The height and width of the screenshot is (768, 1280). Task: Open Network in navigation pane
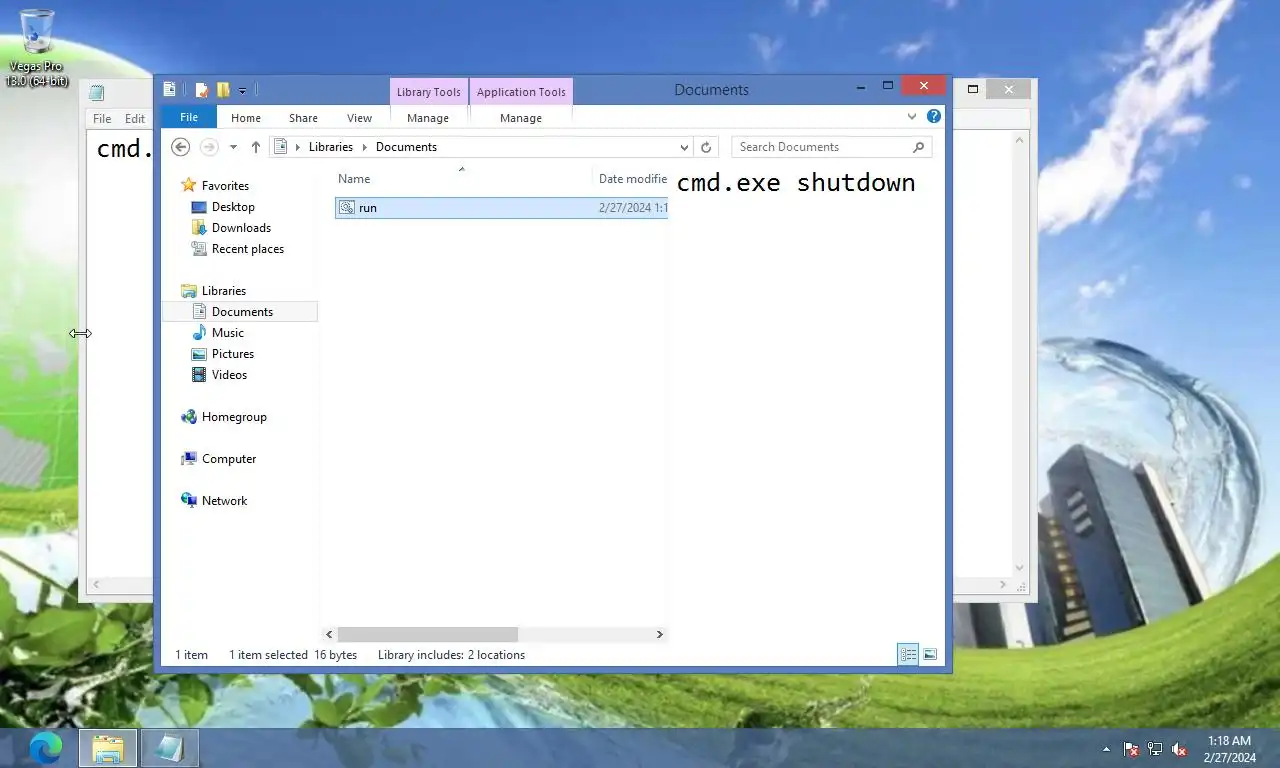click(224, 501)
